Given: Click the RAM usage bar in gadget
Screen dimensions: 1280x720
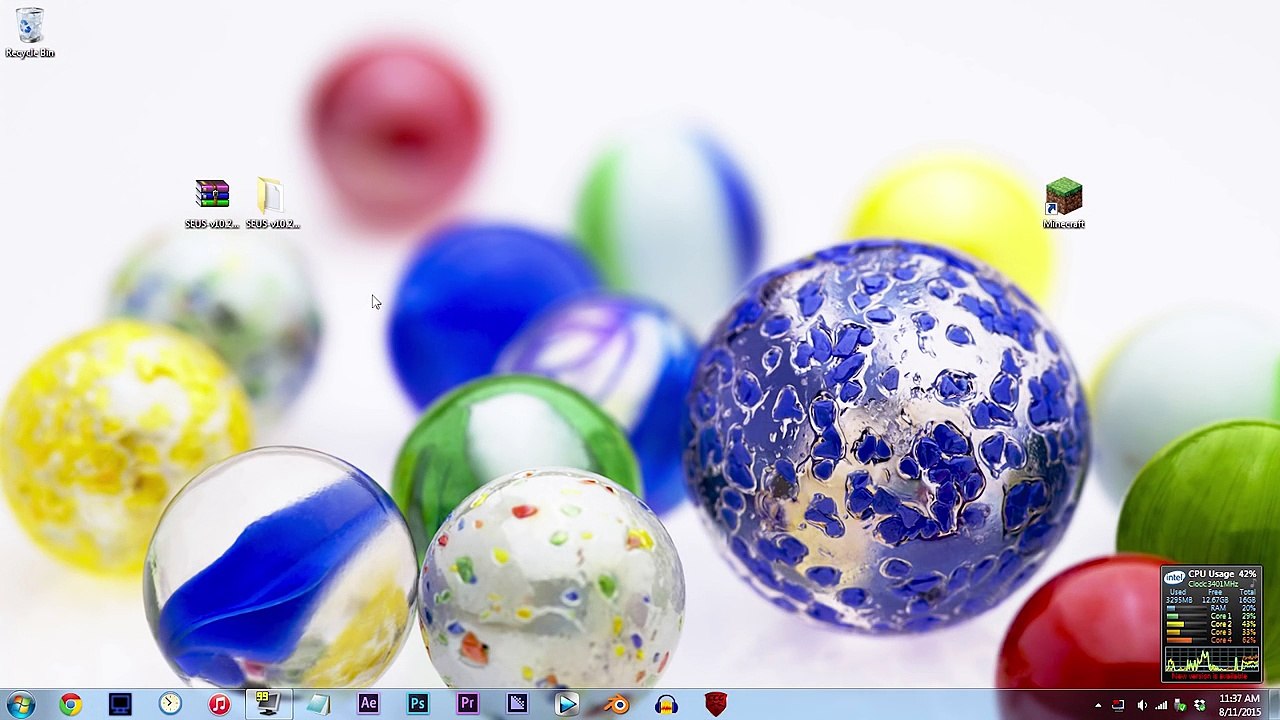Looking at the screenshot, I should coord(1187,608).
